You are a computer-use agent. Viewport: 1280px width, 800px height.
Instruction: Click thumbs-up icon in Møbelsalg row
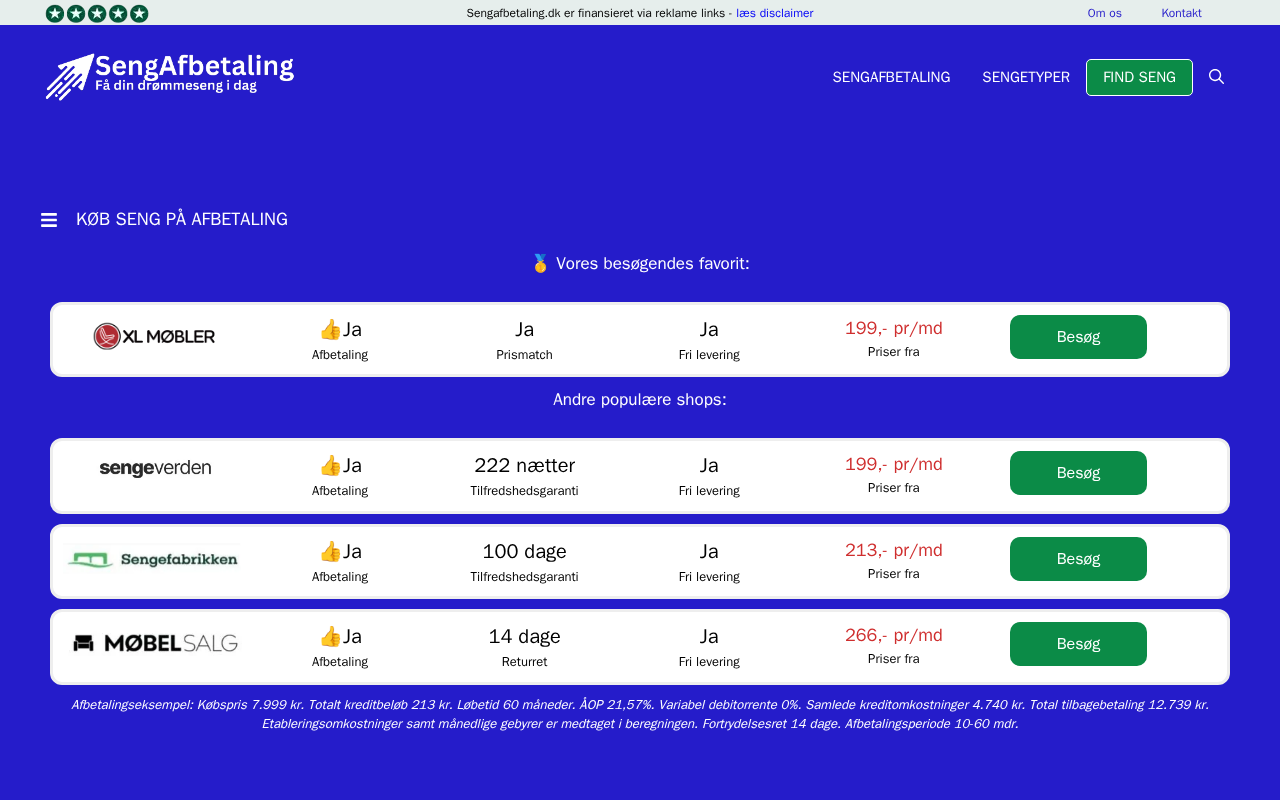[x=330, y=636]
